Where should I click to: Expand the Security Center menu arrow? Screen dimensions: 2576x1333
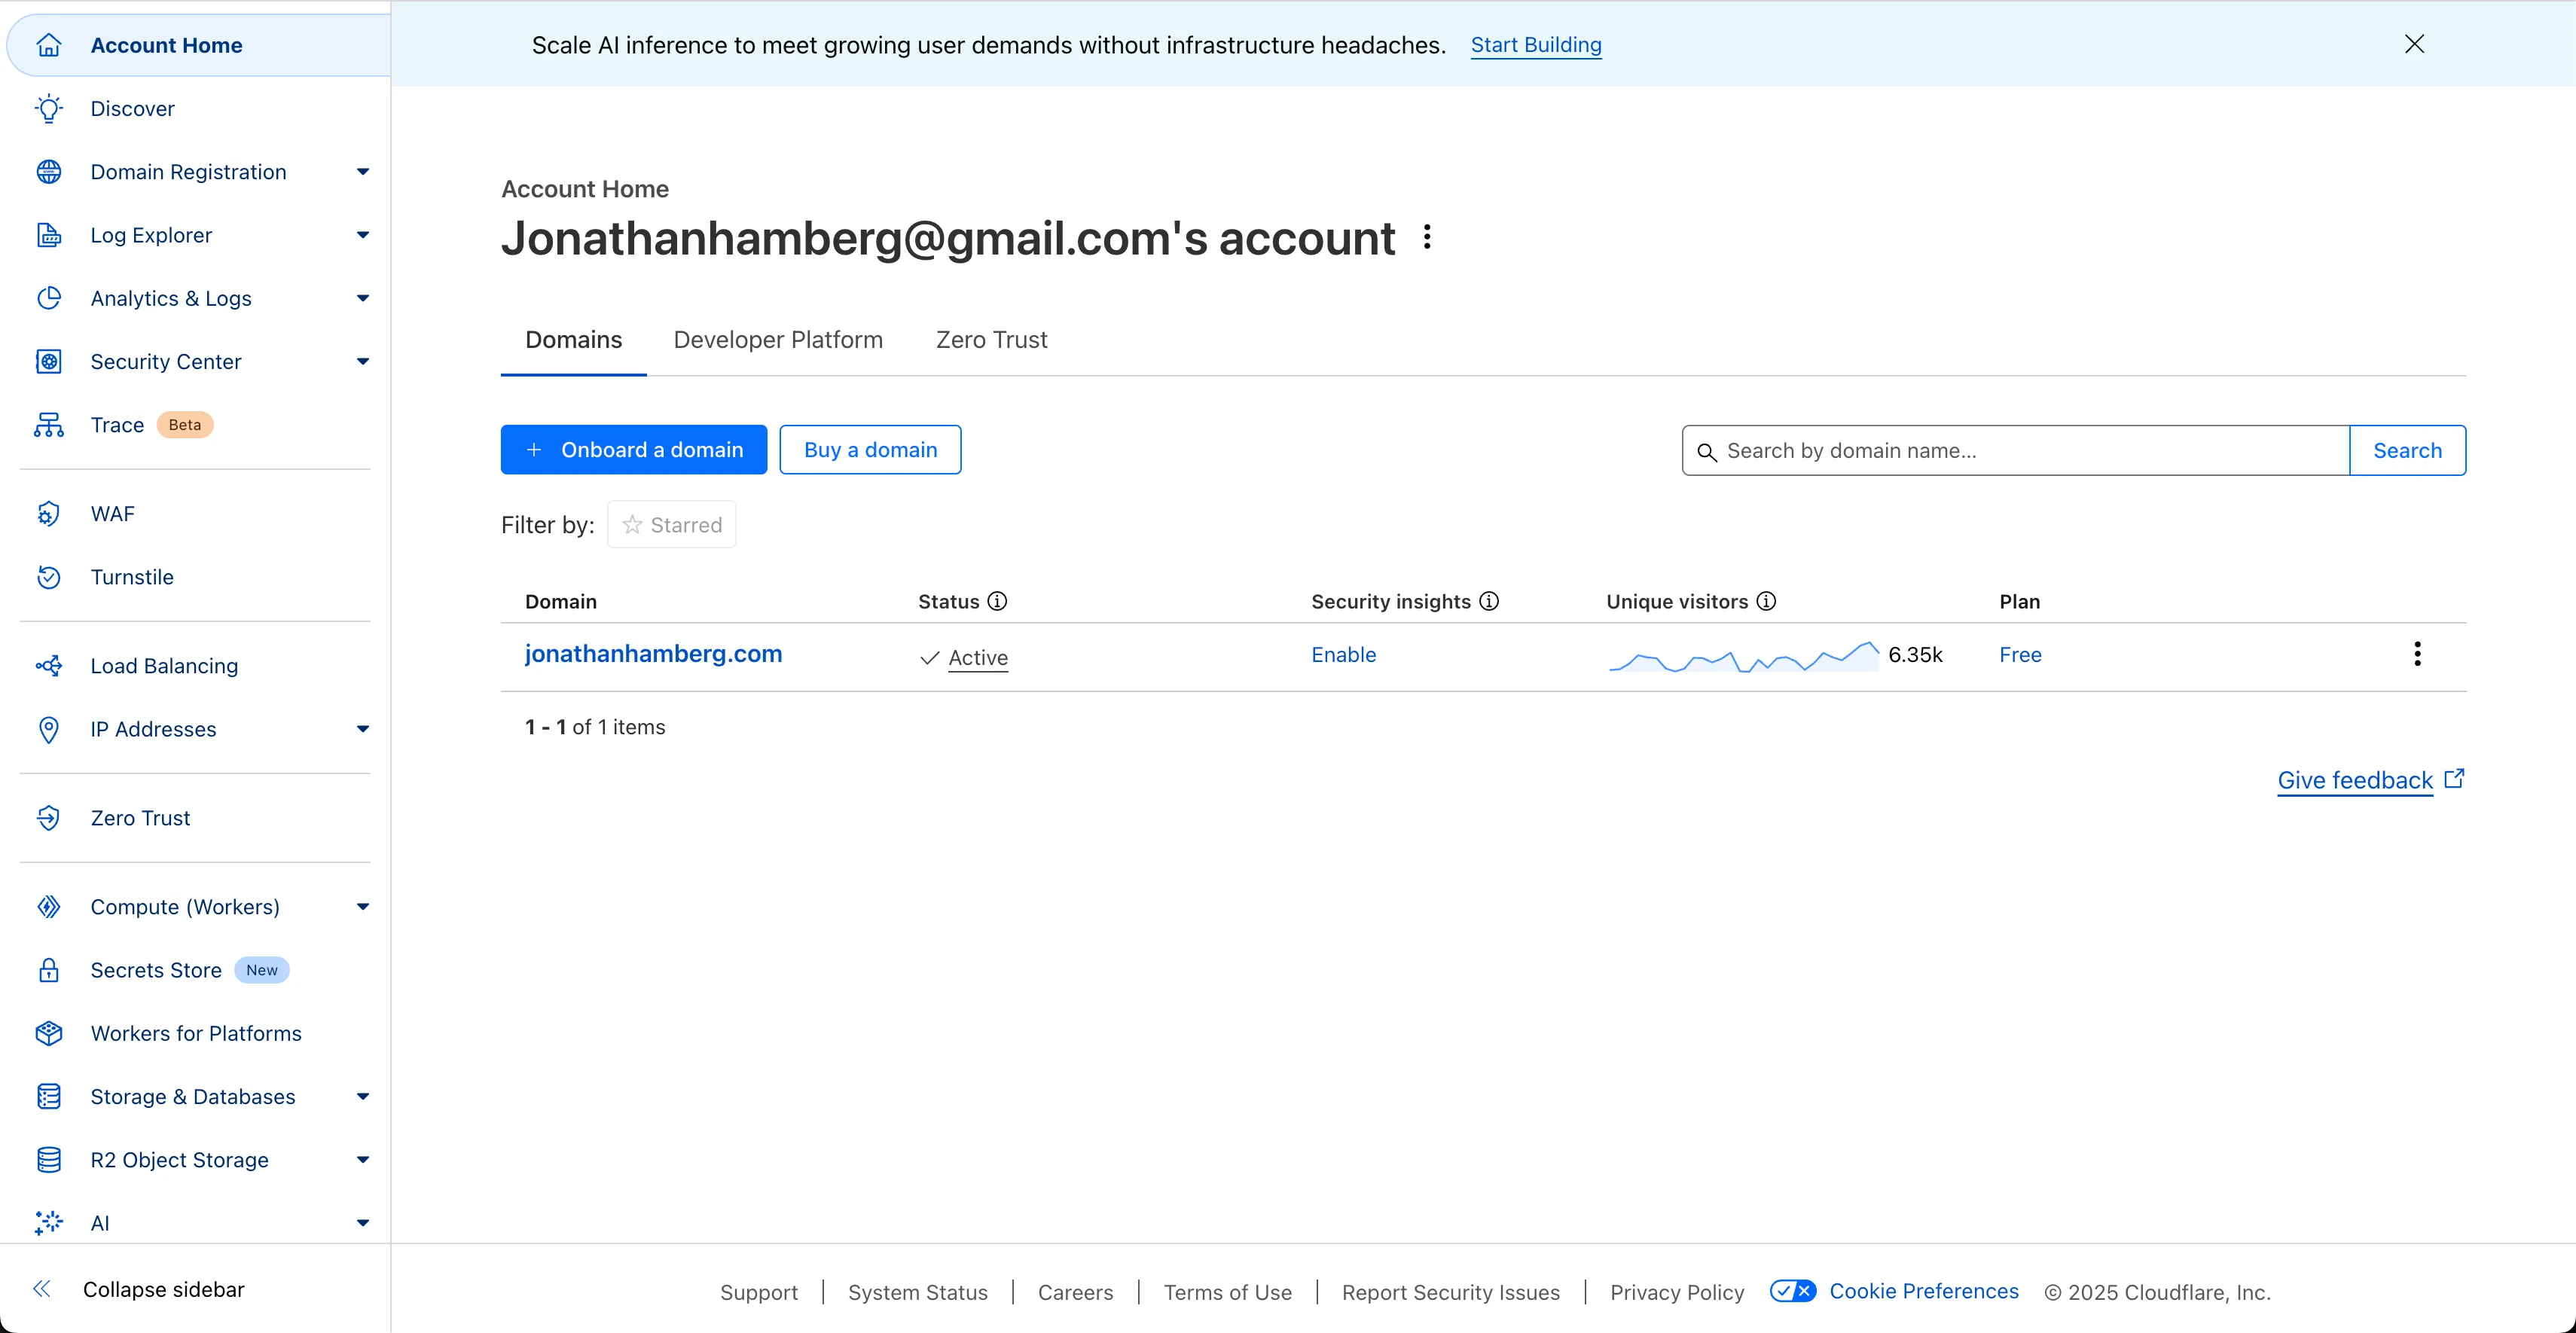363,361
